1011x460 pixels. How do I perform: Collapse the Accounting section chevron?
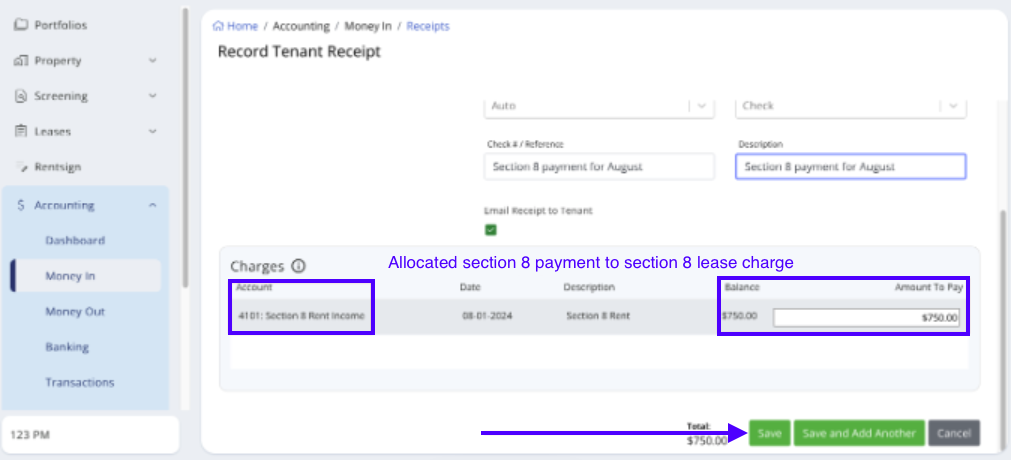tap(152, 205)
